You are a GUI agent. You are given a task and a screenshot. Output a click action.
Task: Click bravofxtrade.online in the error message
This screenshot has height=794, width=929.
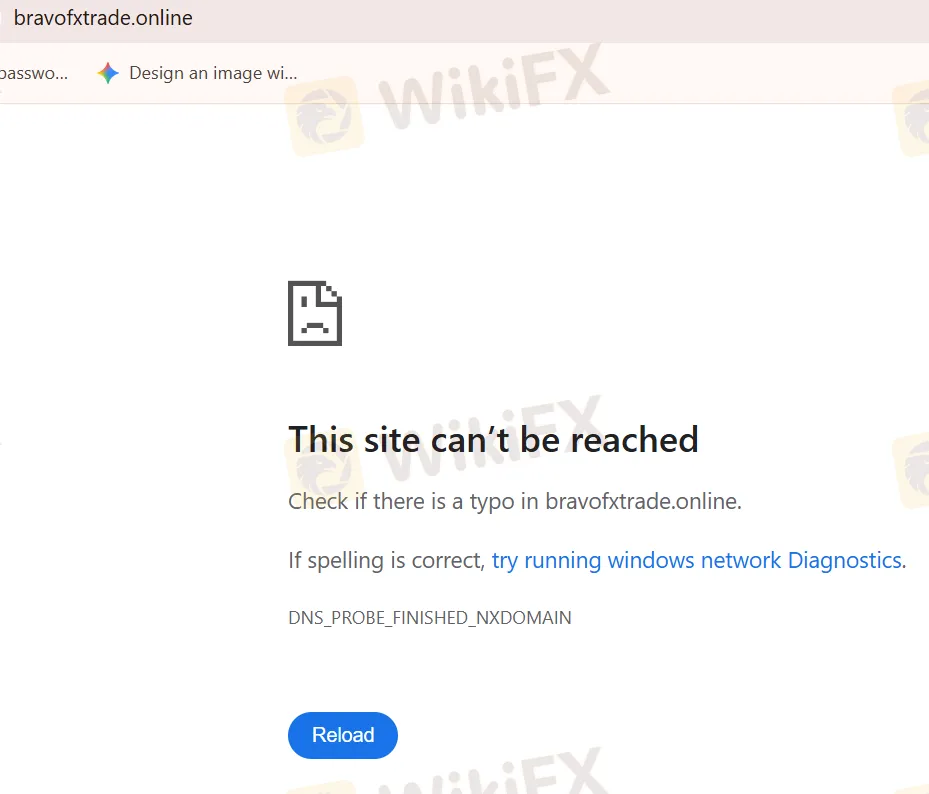coord(643,501)
